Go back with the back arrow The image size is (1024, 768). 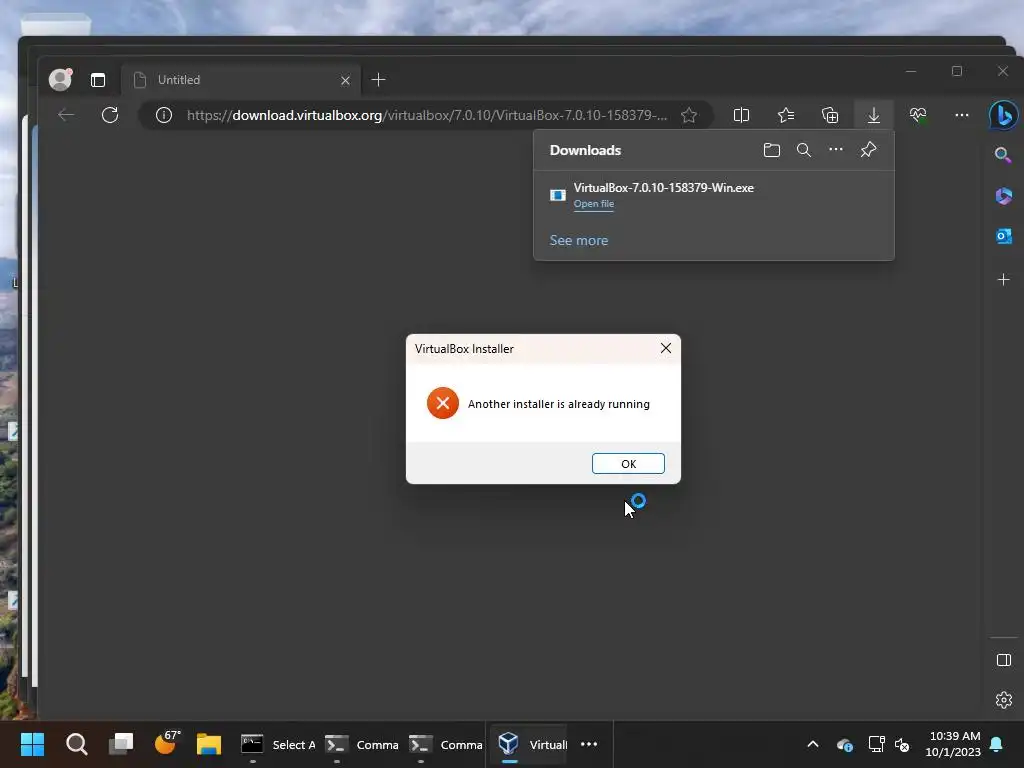[x=66, y=116]
